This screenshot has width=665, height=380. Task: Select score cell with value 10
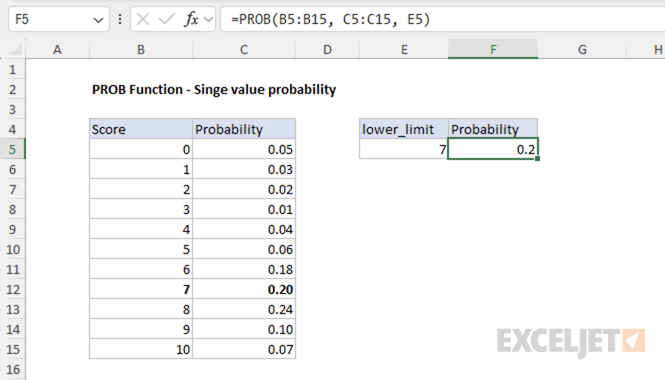pos(141,349)
